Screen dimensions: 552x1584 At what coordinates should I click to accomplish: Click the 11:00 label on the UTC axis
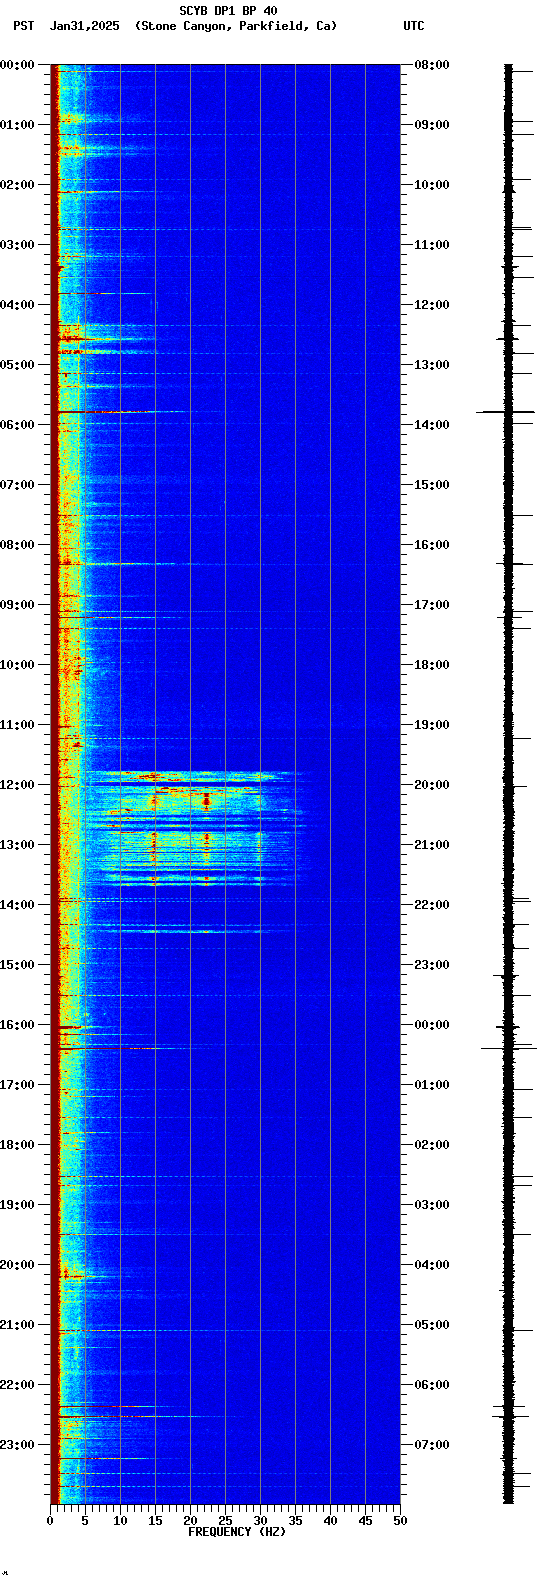(432, 245)
